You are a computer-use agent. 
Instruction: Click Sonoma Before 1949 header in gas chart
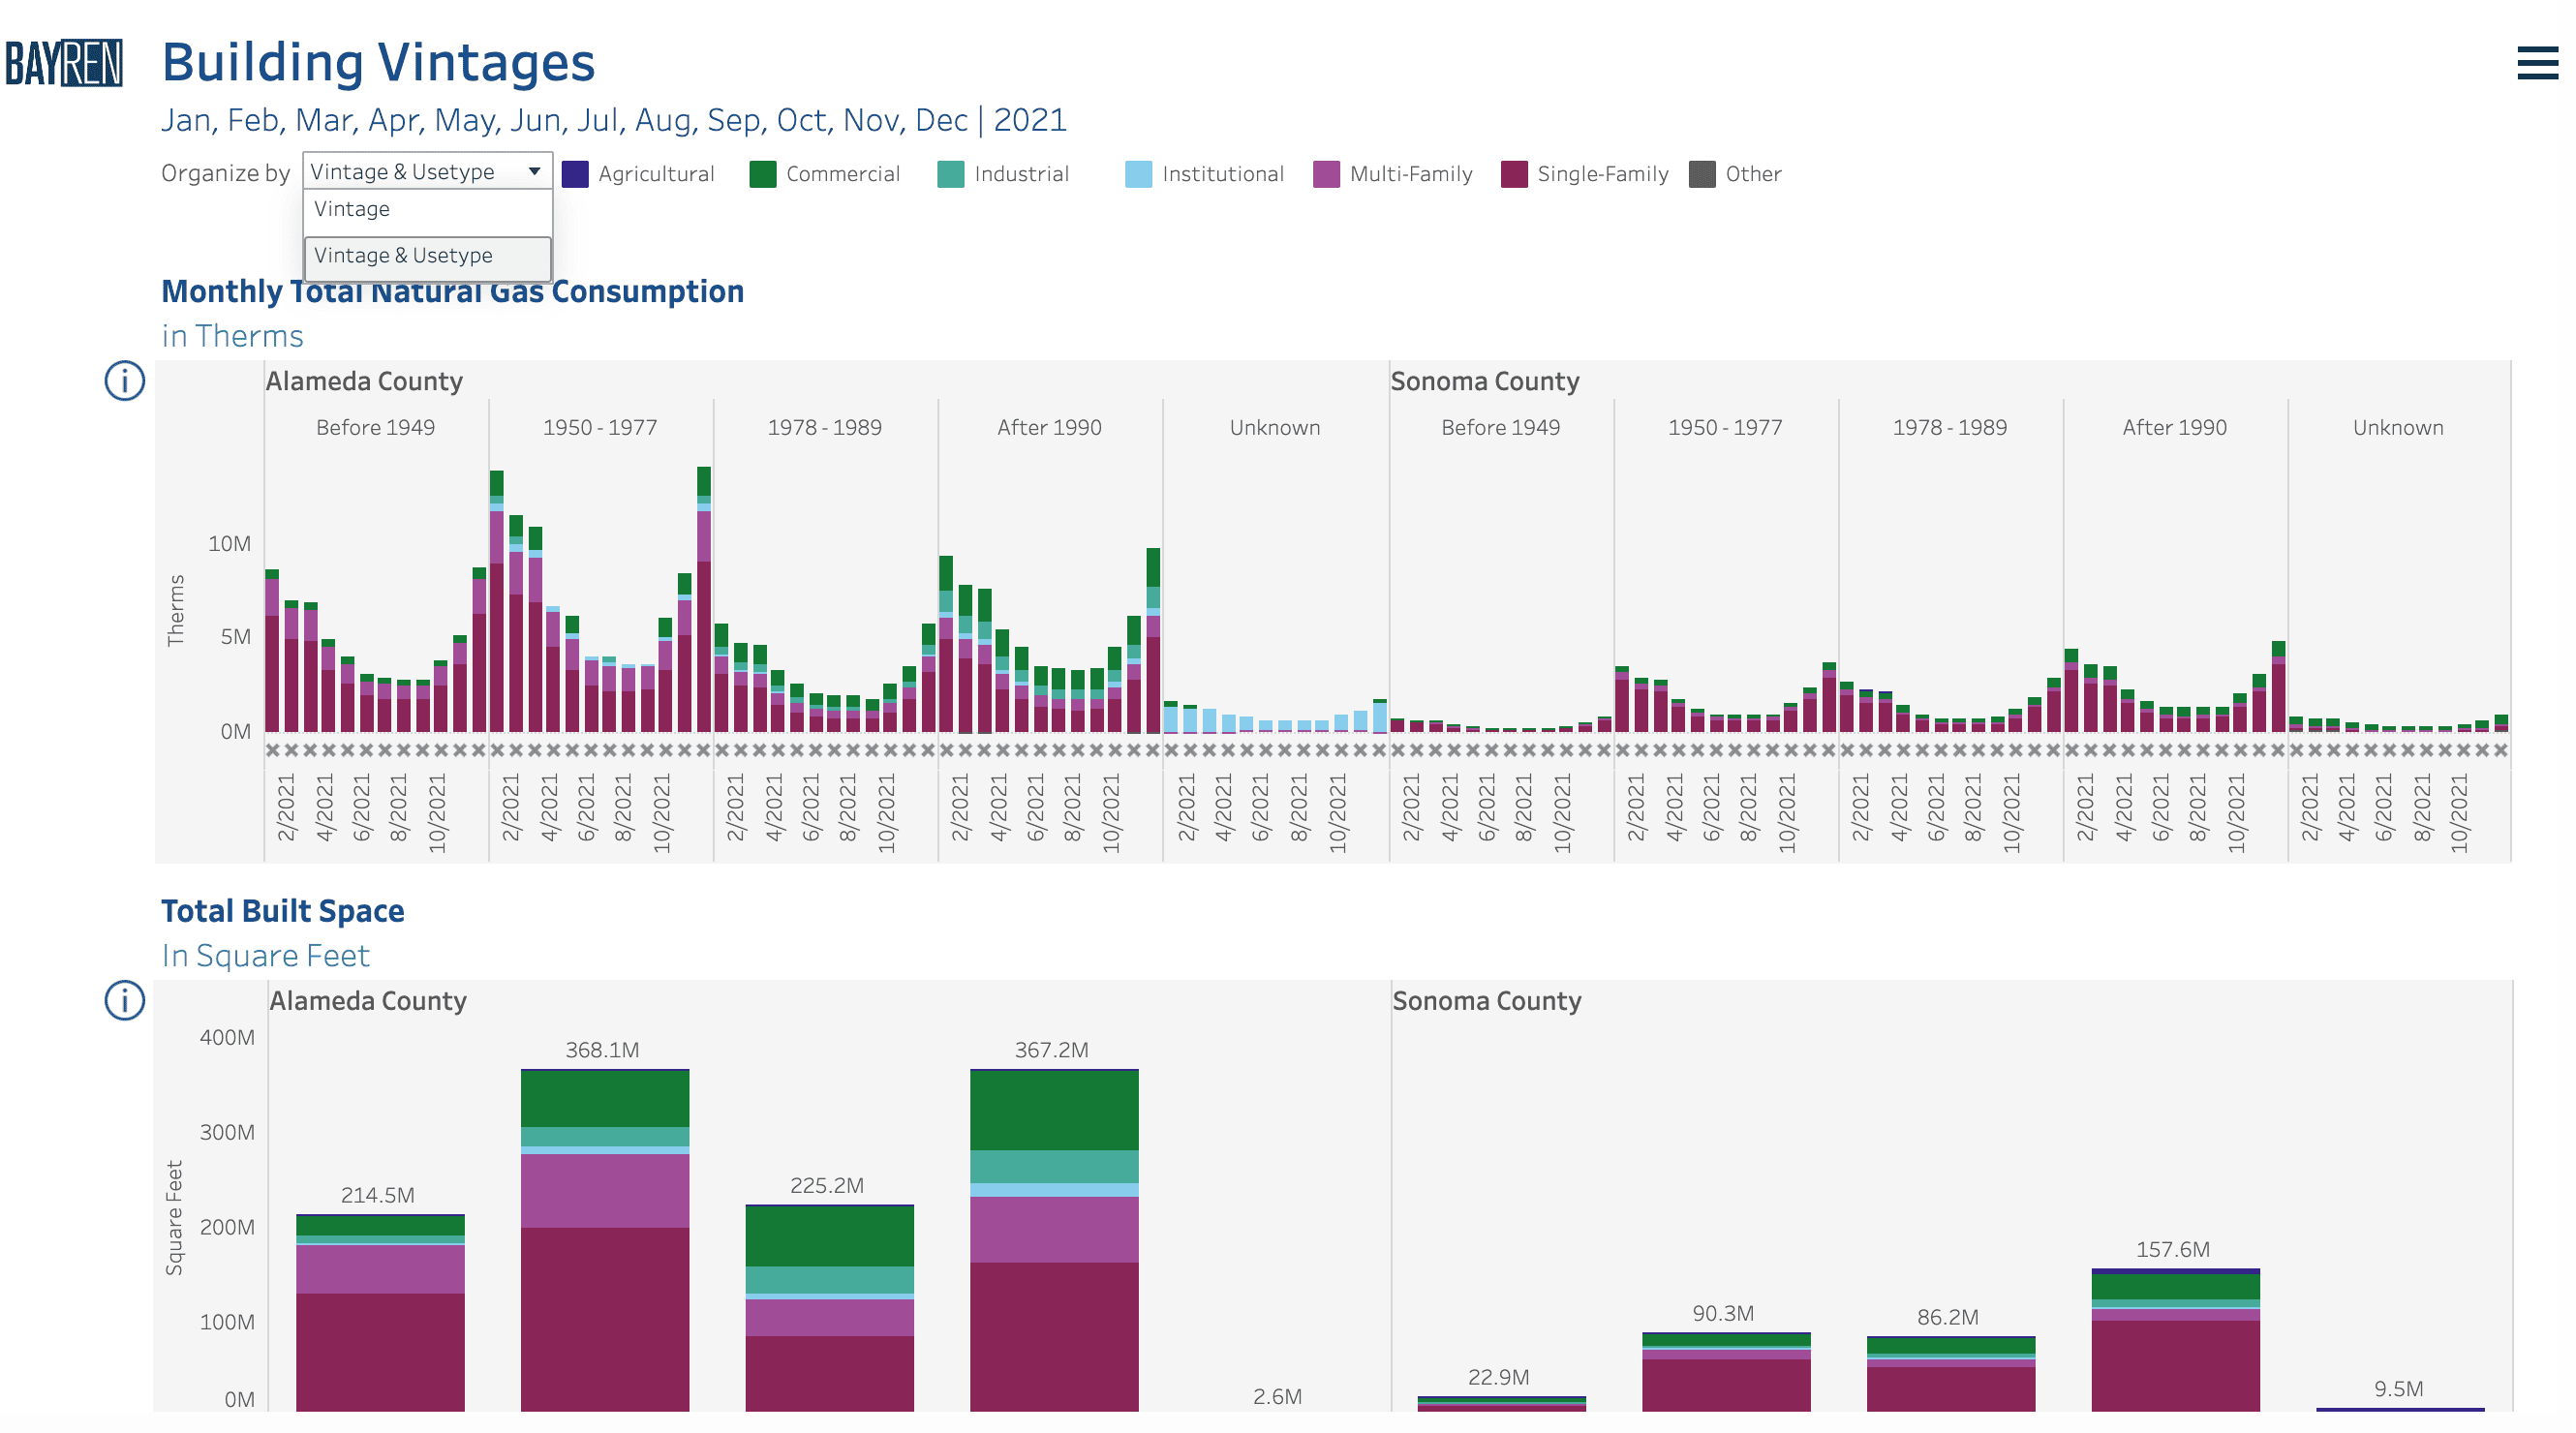click(x=1500, y=427)
